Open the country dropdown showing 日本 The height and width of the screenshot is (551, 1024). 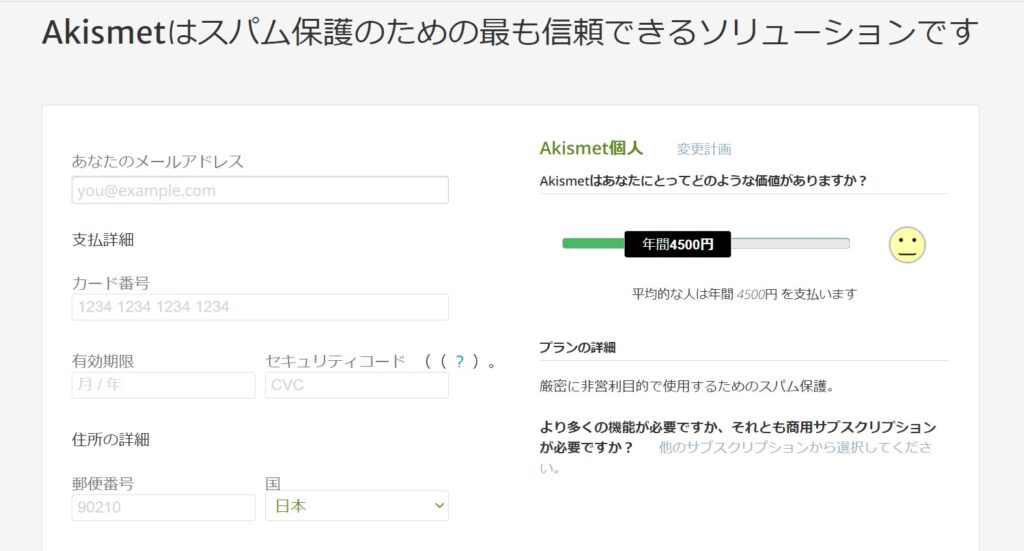coord(357,506)
